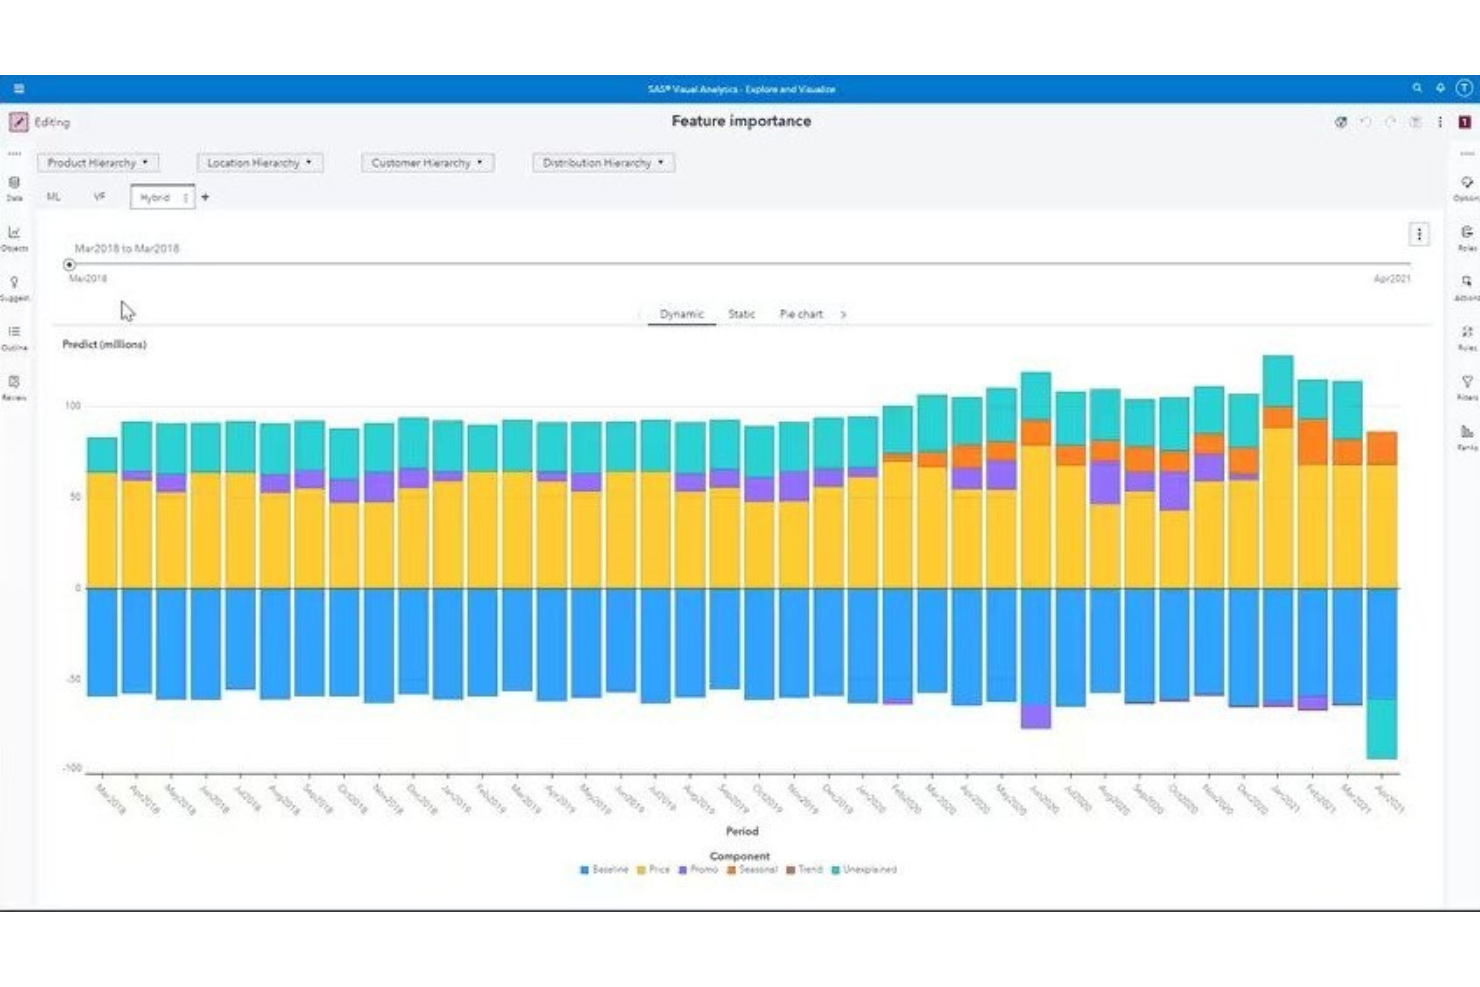Open the hamburger menu in blue header

(x=18, y=89)
